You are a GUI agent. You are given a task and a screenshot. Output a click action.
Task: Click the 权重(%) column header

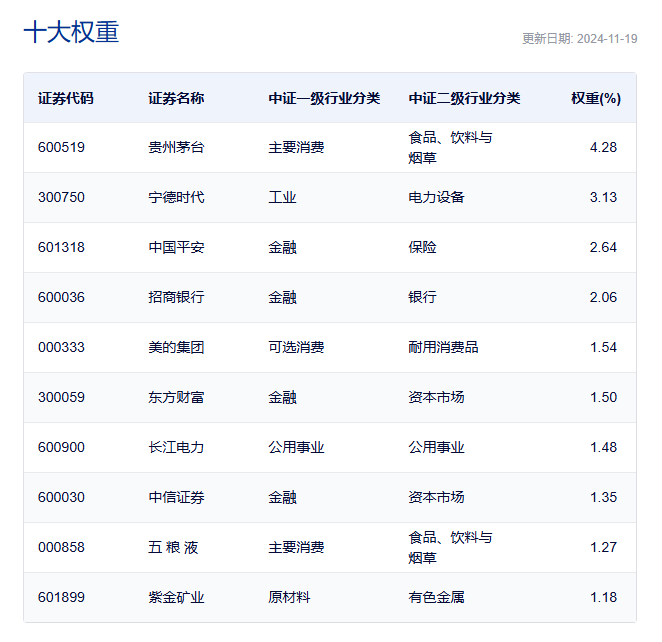[x=596, y=98]
